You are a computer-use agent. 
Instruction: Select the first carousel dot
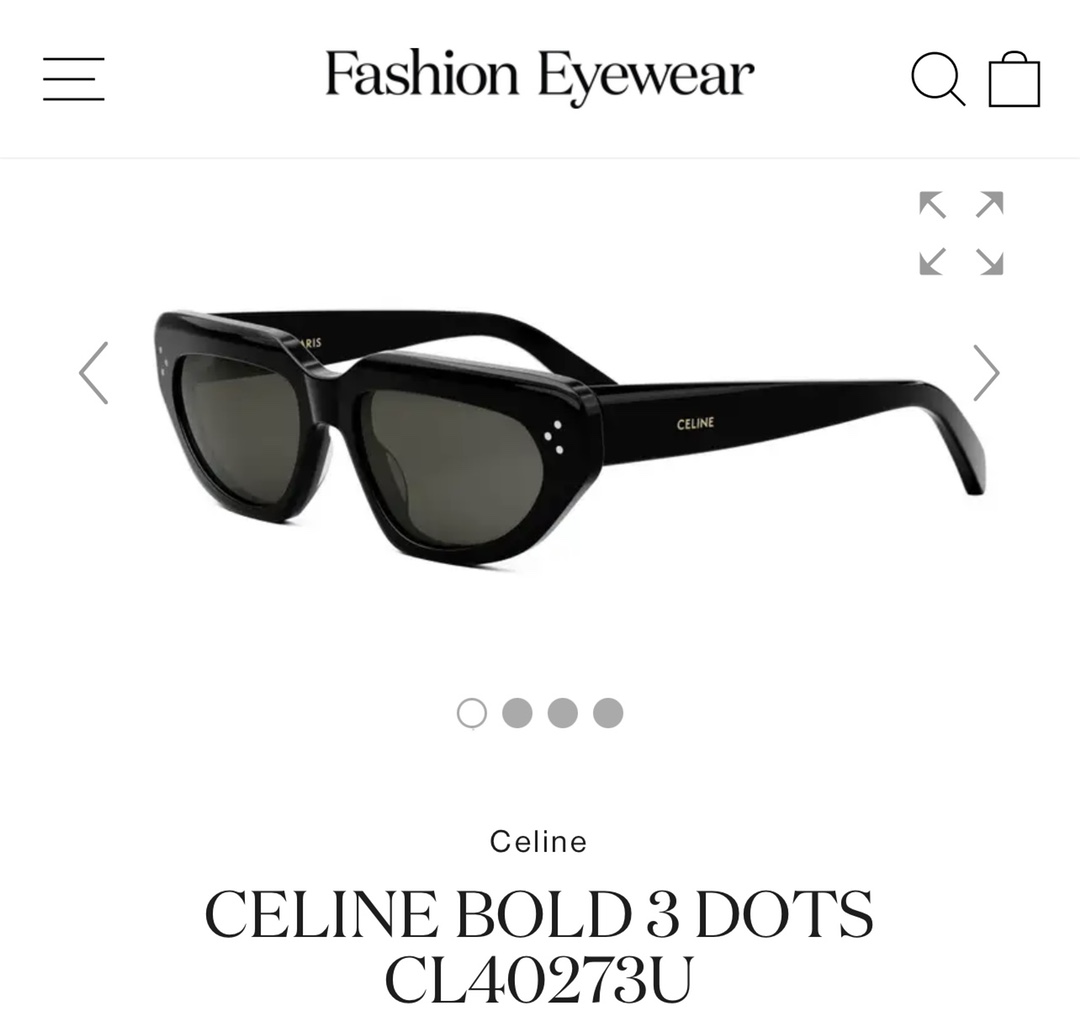[472, 713]
